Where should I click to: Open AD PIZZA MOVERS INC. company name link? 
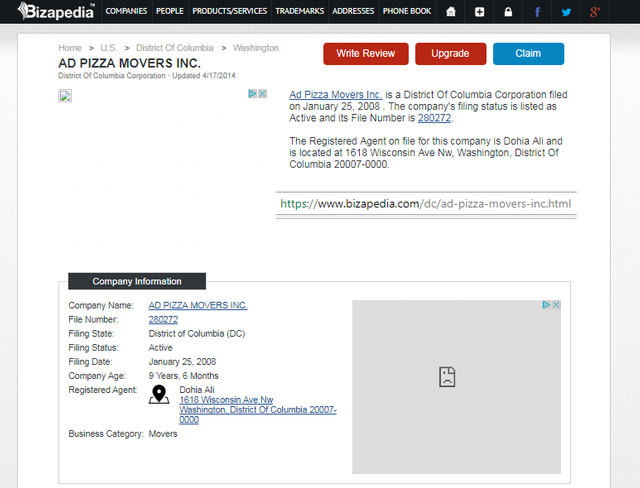198,305
